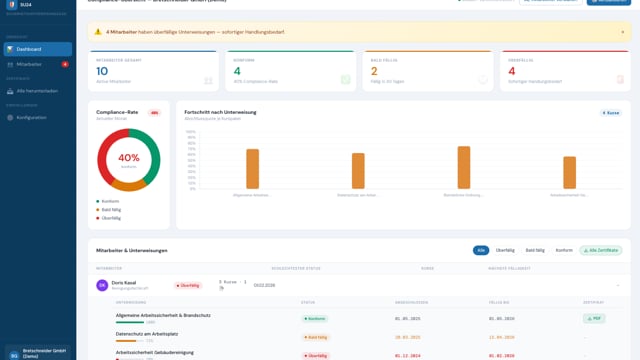This screenshot has width=640, height=360.
Task: Click the shield app logo at the top of the sidebar
Action: pyautogui.click(x=12, y=4)
